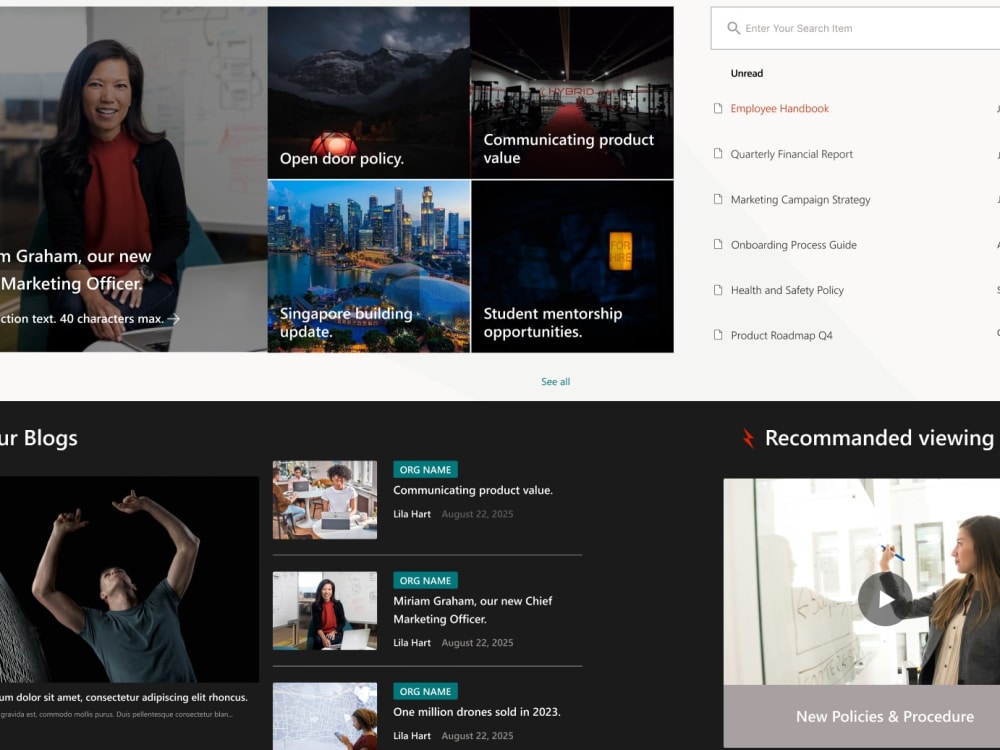Click August 22, 2025 date under Communicating product value
The image size is (1000, 750).
pos(477,514)
